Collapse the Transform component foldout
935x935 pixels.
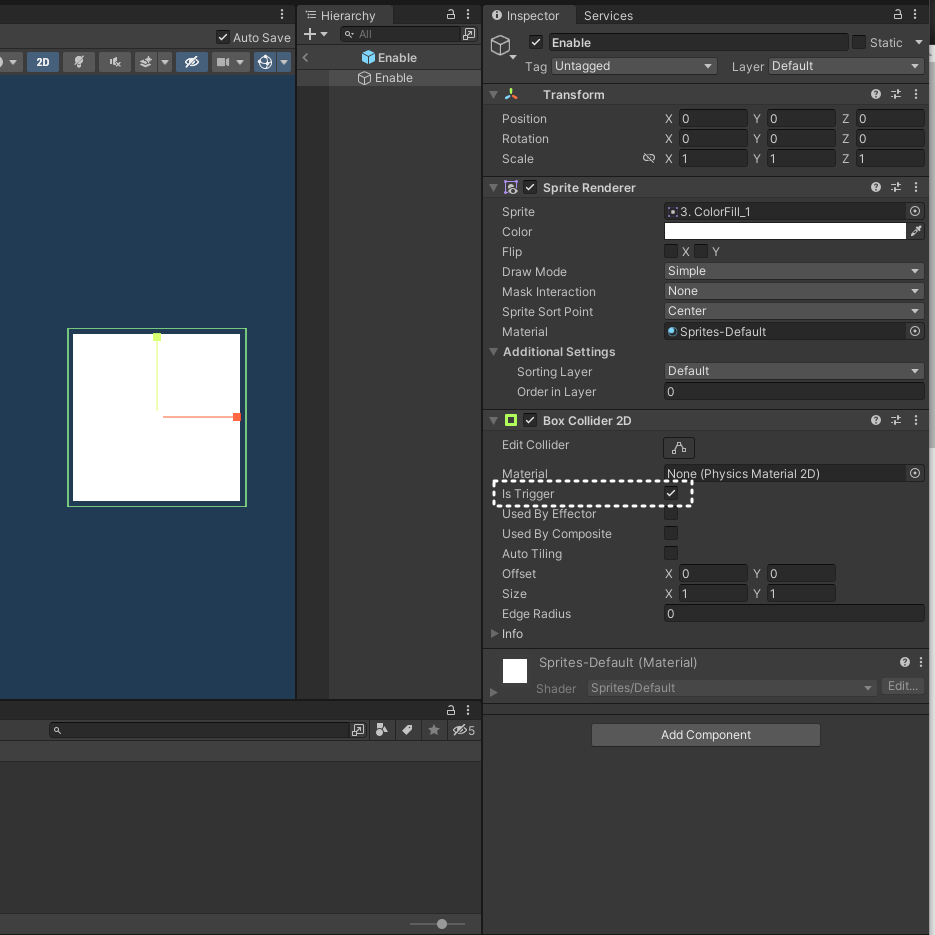point(494,94)
